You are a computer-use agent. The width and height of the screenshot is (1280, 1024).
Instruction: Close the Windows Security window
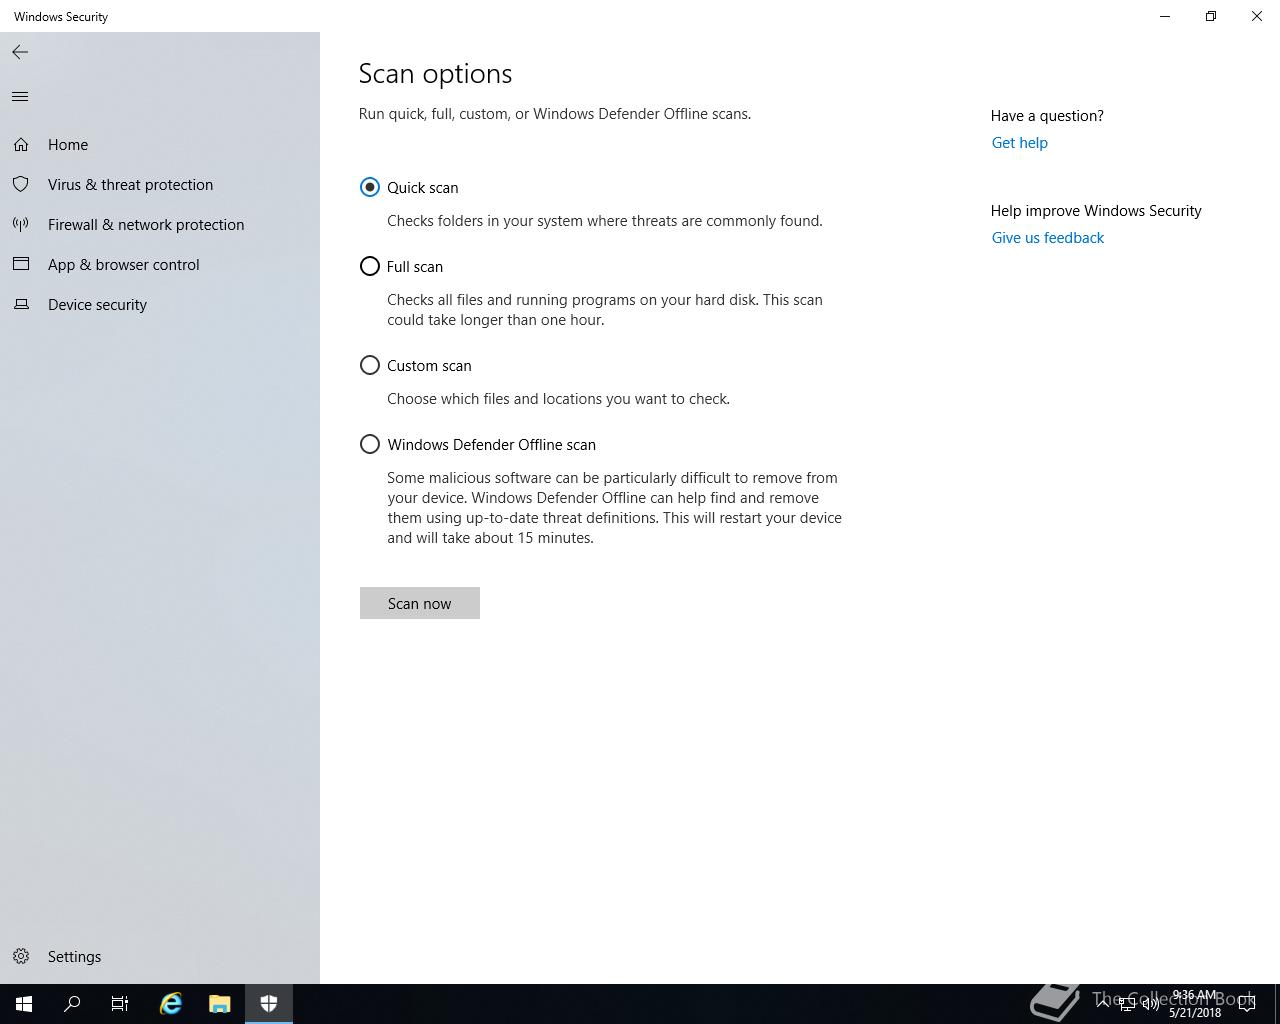(x=1257, y=16)
